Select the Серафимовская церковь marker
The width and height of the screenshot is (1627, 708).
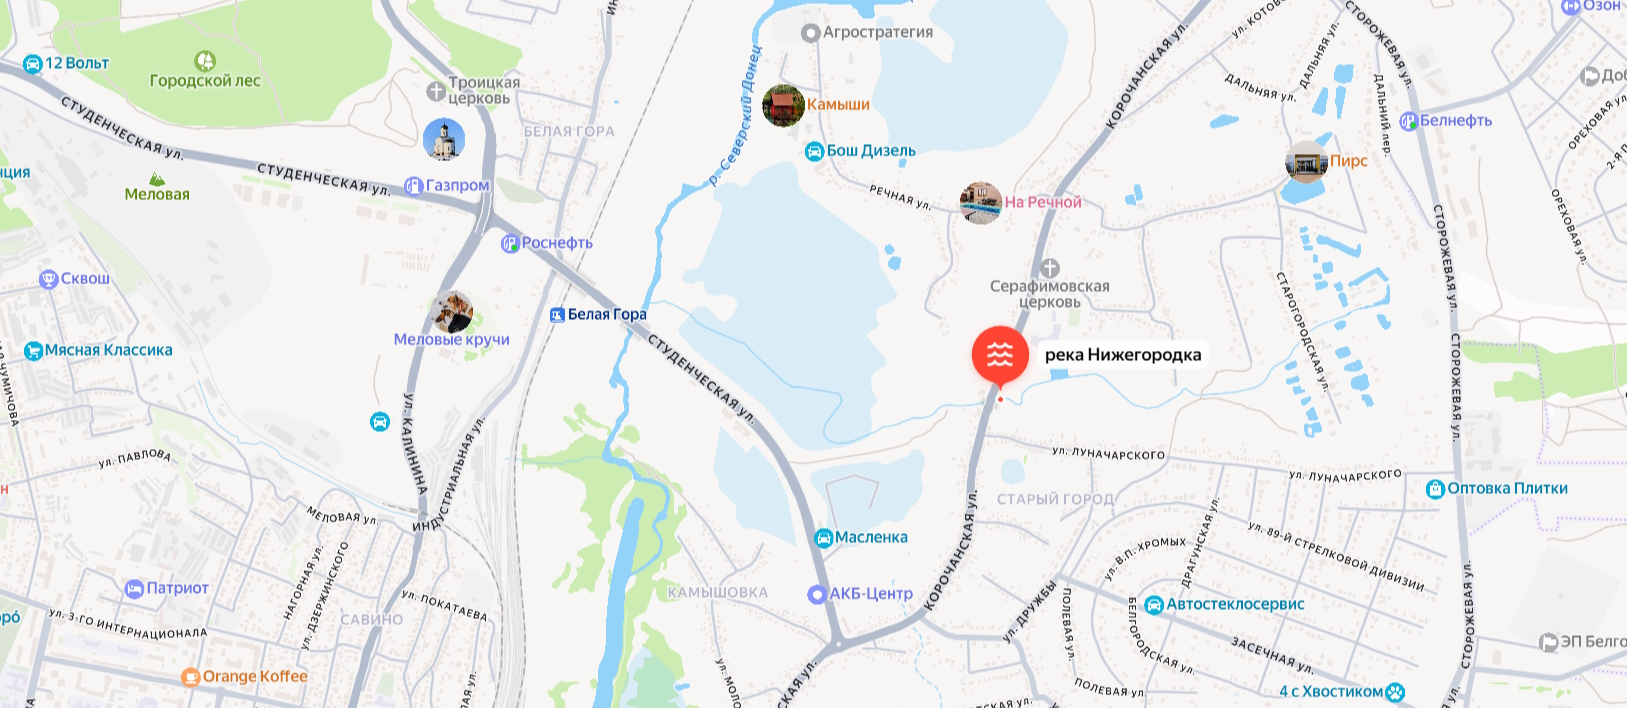point(1050,268)
